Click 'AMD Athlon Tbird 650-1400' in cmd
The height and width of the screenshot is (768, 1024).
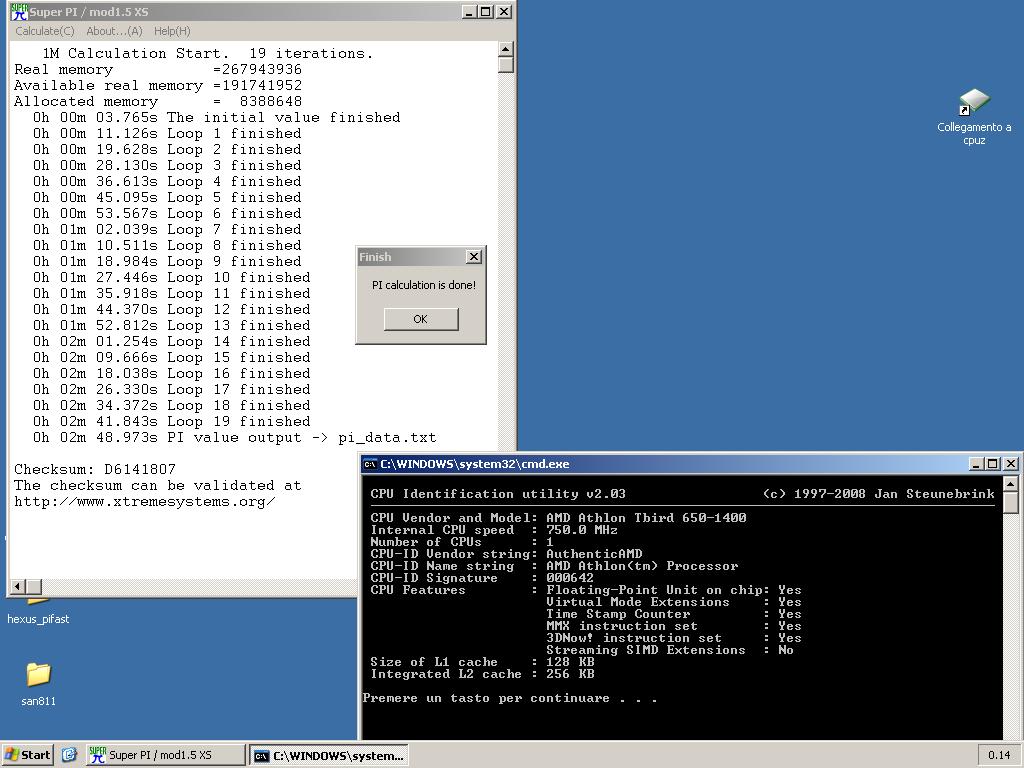pyautogui.click(x=646, y=518)
